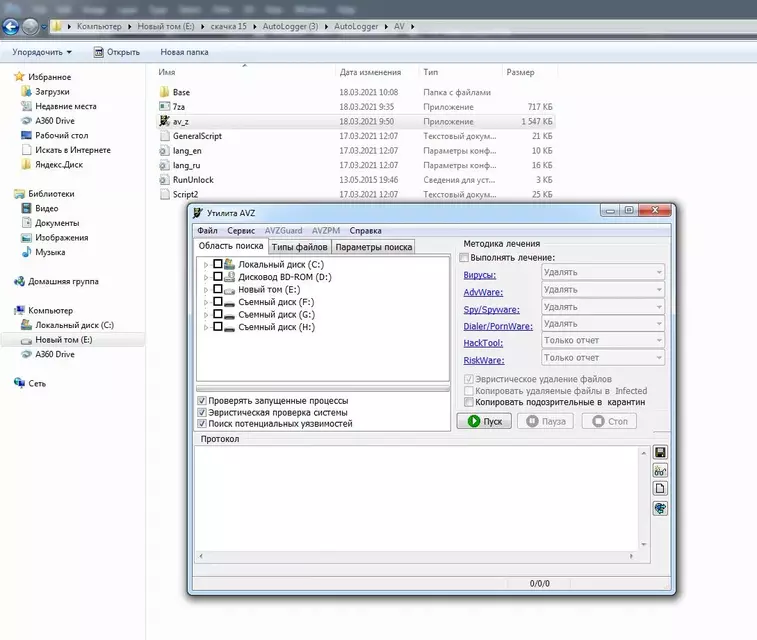Click the Пауза pause button

point(546,421)
